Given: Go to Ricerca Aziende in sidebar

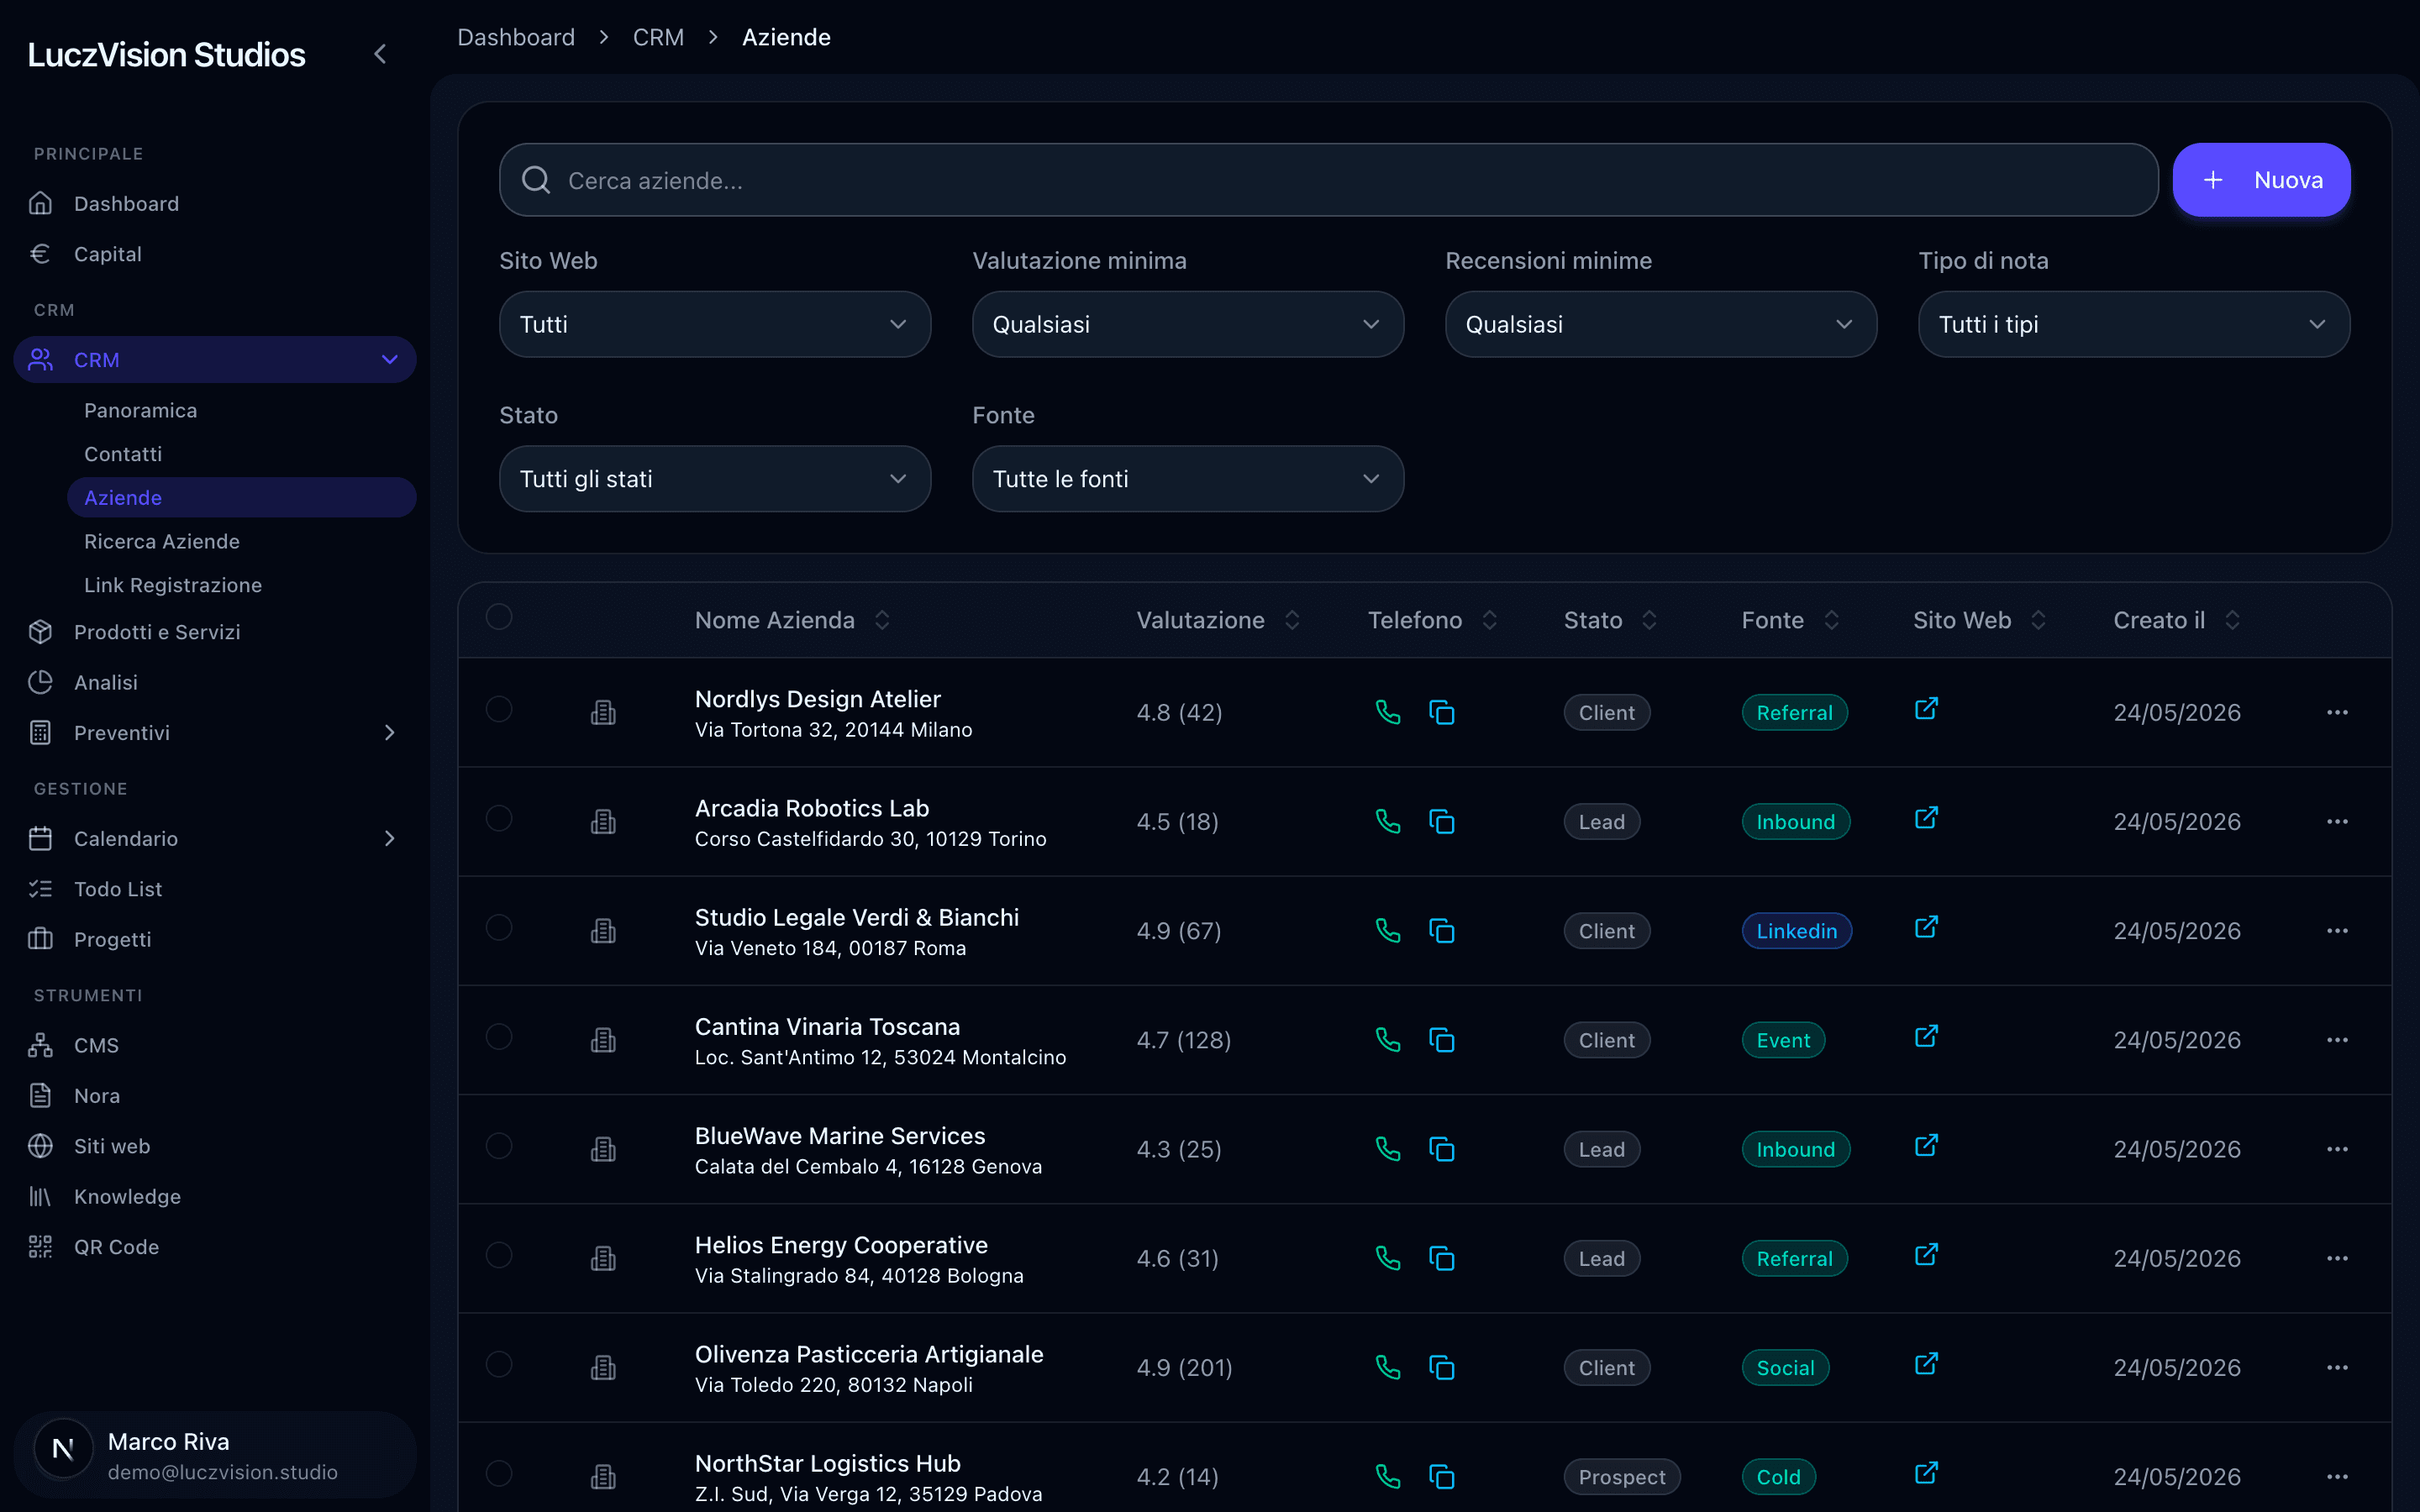Looking at the screenshot, I should 162,541.
